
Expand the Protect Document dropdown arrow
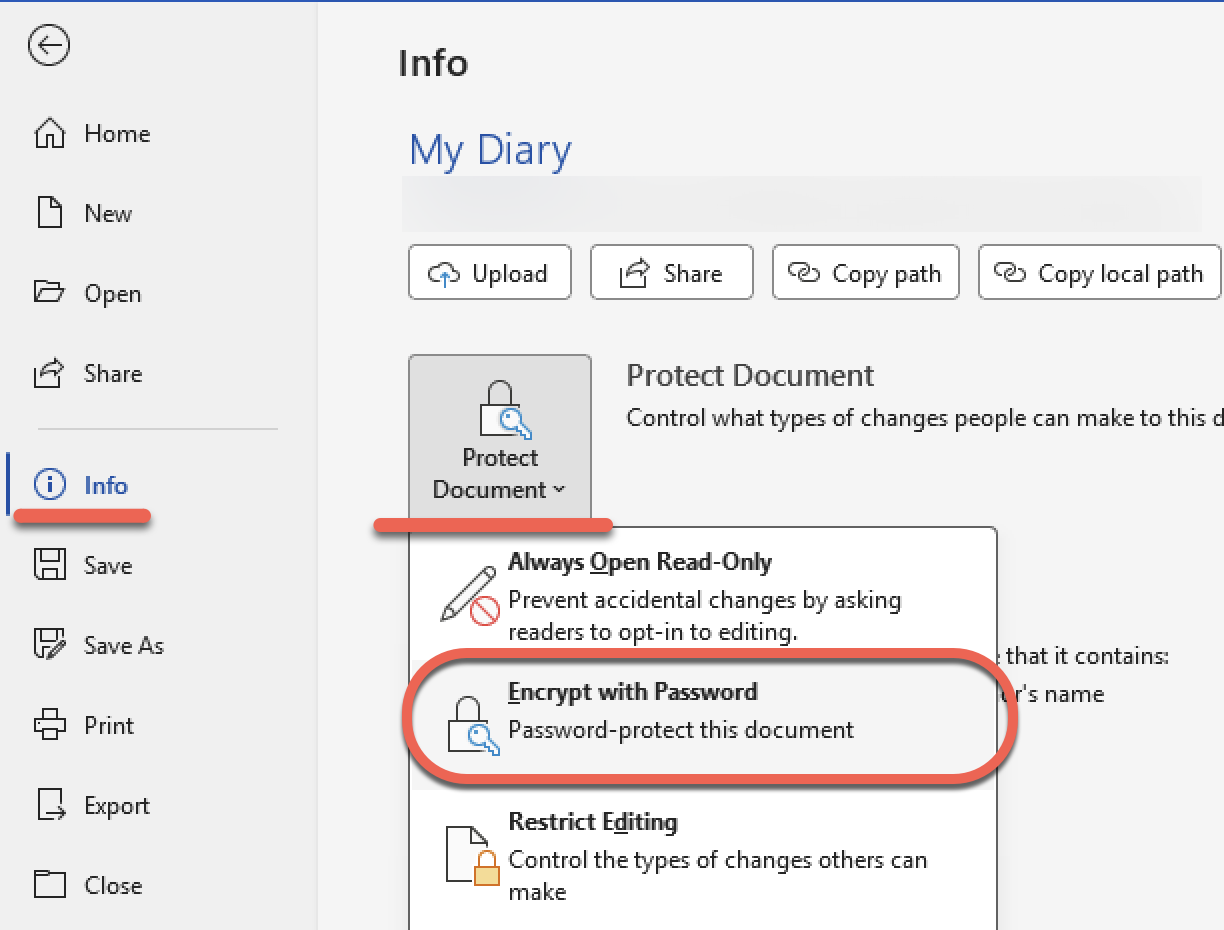[x=558, y=490]
